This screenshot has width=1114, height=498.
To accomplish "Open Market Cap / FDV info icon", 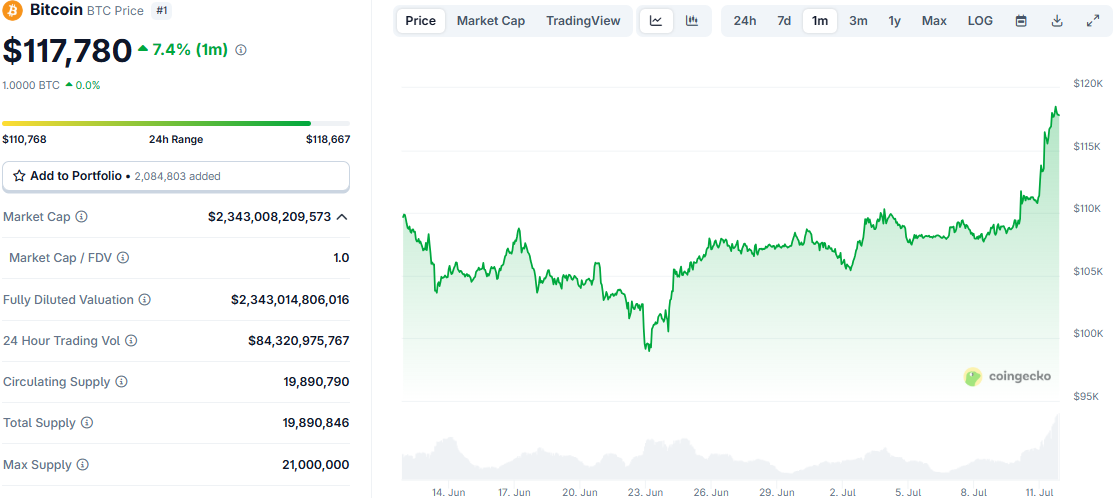I will click(x=123, y=258).
